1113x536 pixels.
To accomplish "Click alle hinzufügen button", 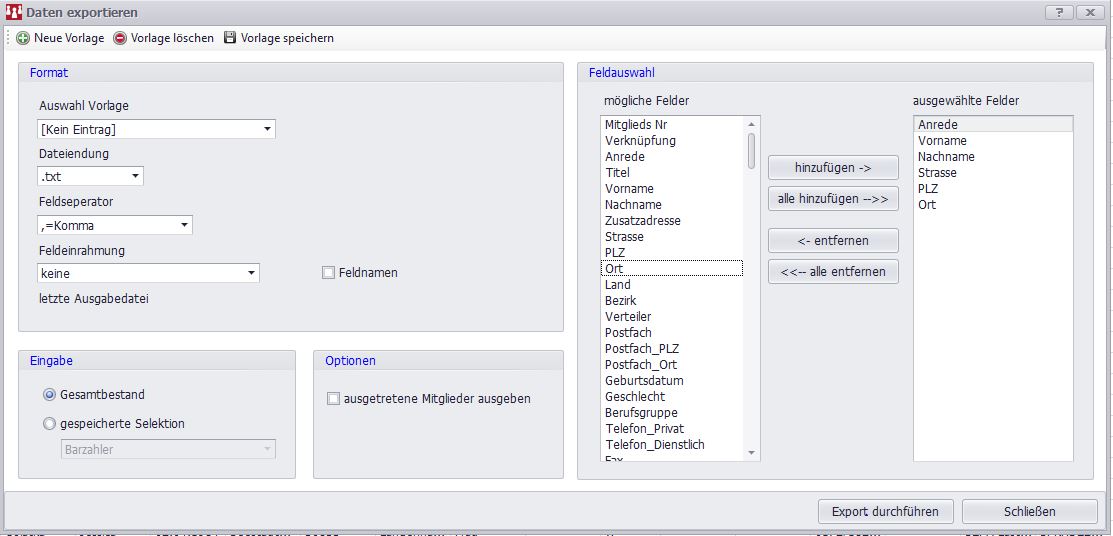I will point(833,199).
